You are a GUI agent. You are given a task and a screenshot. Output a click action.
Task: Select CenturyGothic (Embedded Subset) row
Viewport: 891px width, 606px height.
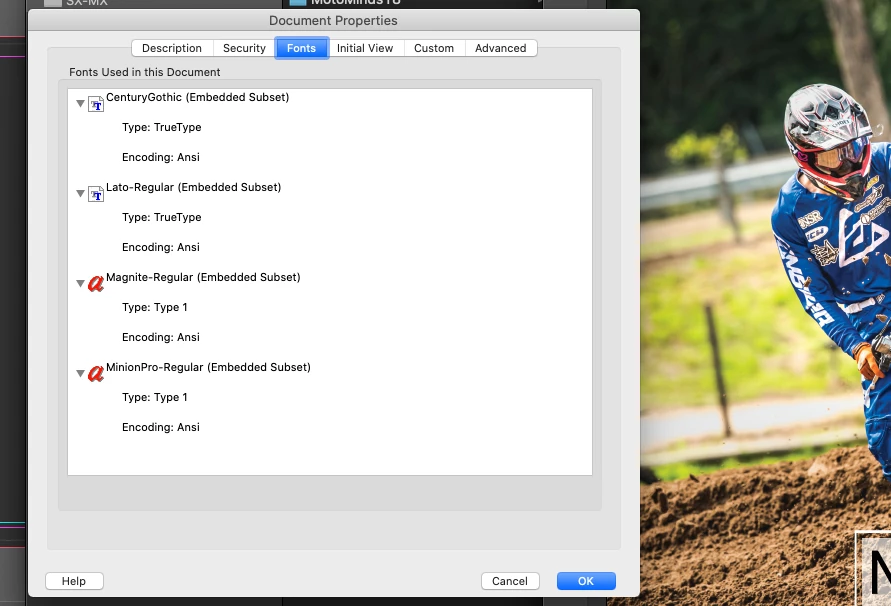[x=197, y=97]
